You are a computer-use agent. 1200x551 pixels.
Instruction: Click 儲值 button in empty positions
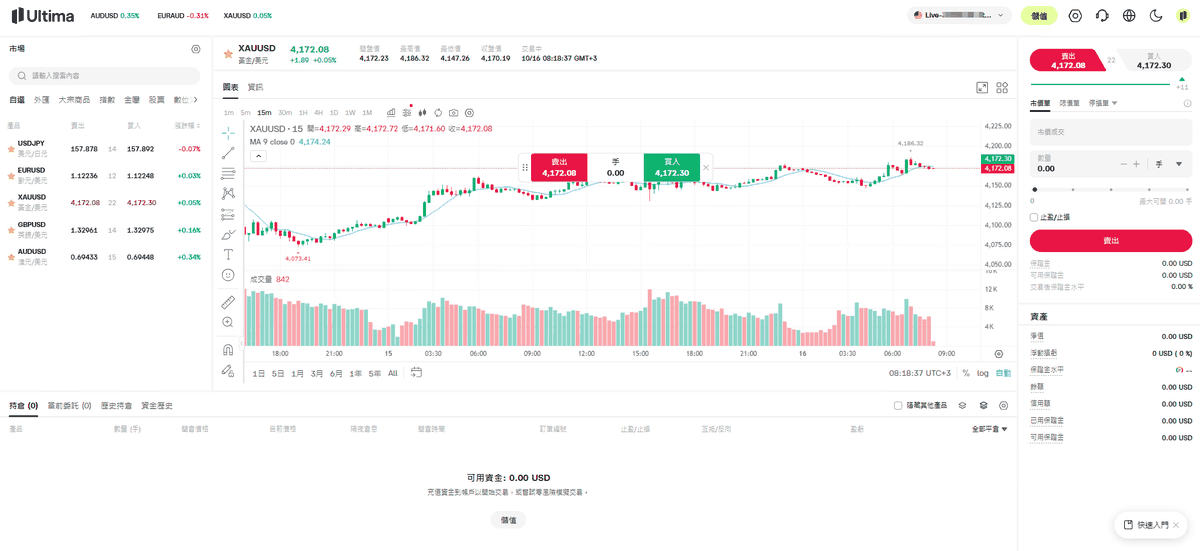point(508,520)
